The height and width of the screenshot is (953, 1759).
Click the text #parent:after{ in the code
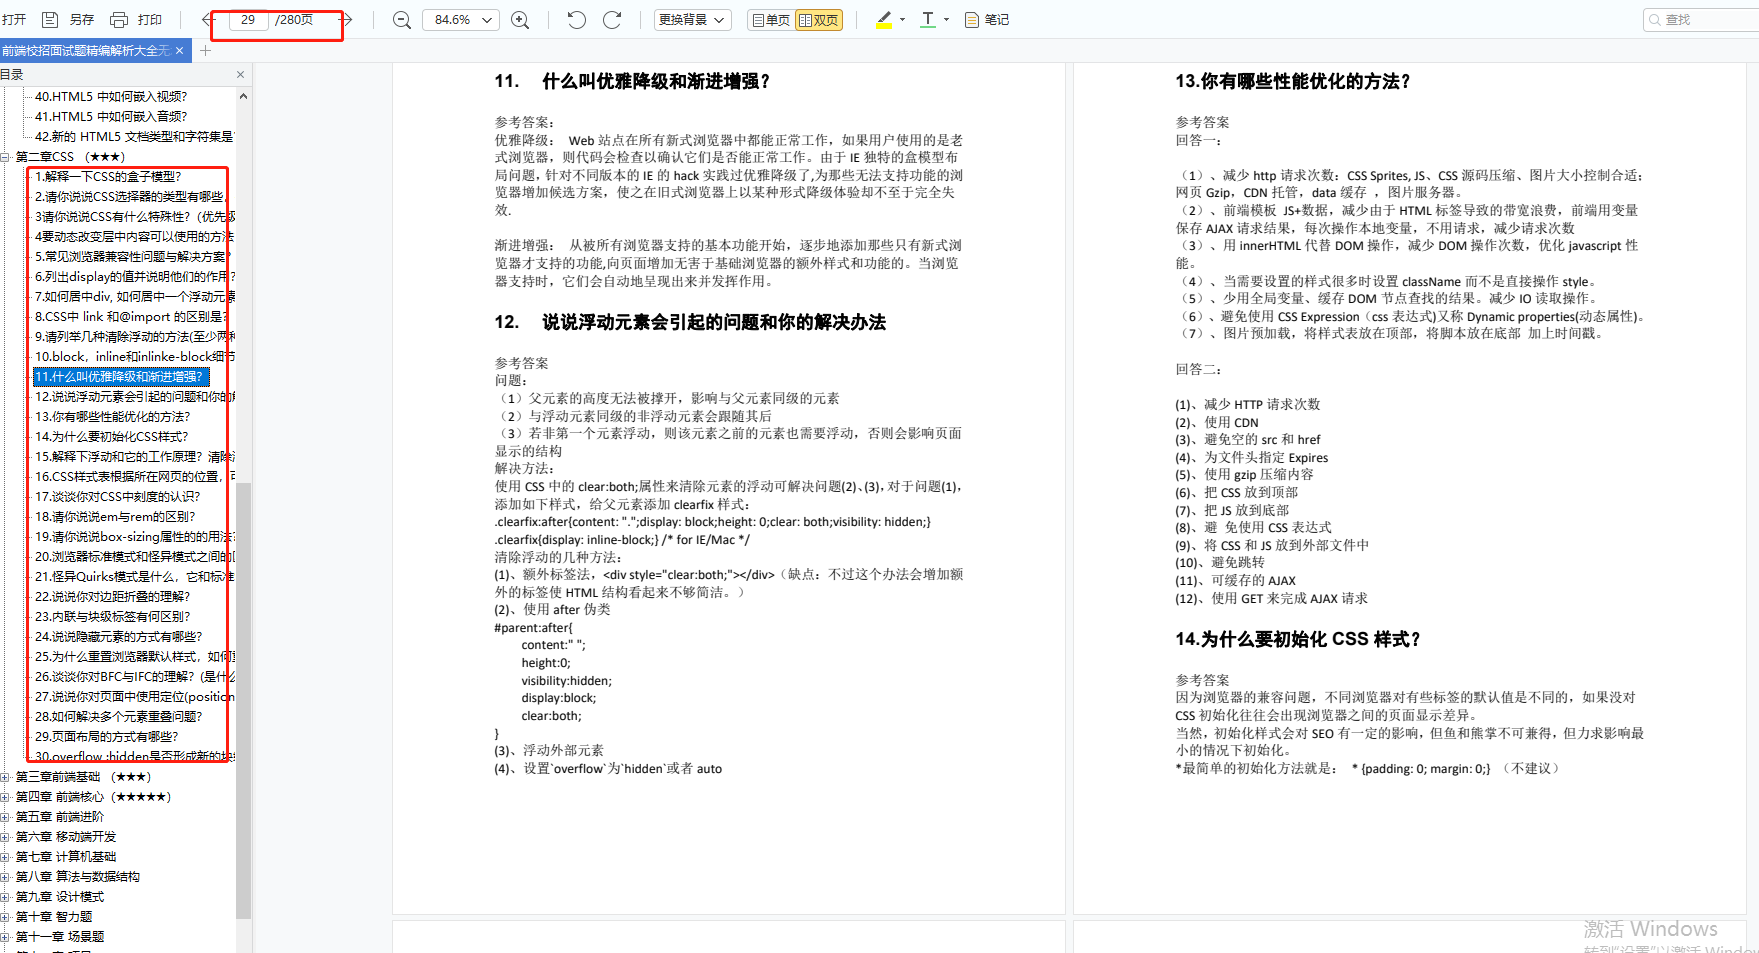pyautogui.click(x=533, y=628)
